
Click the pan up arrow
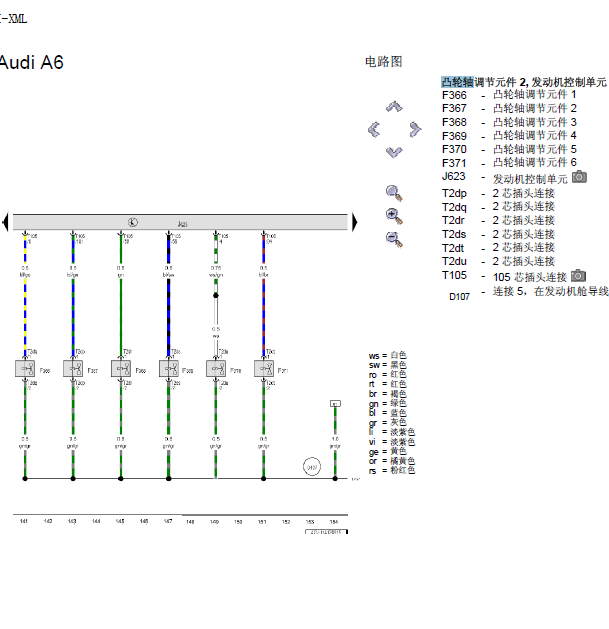pos(394,106)
